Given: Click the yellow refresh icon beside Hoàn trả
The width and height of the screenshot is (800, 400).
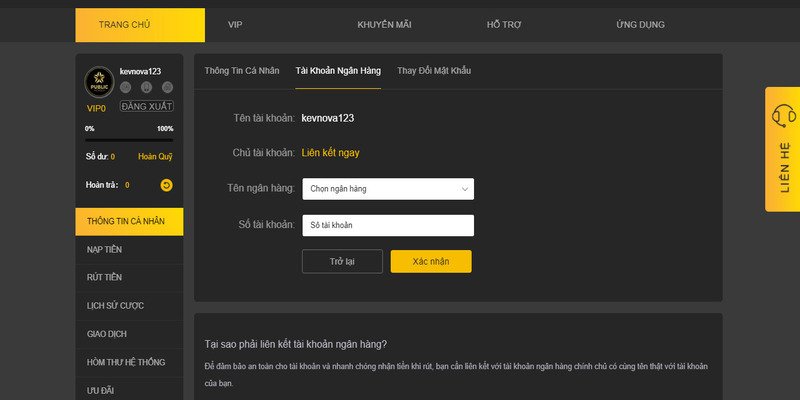Looking at the screenshot, I should click(x=166, y=185).
